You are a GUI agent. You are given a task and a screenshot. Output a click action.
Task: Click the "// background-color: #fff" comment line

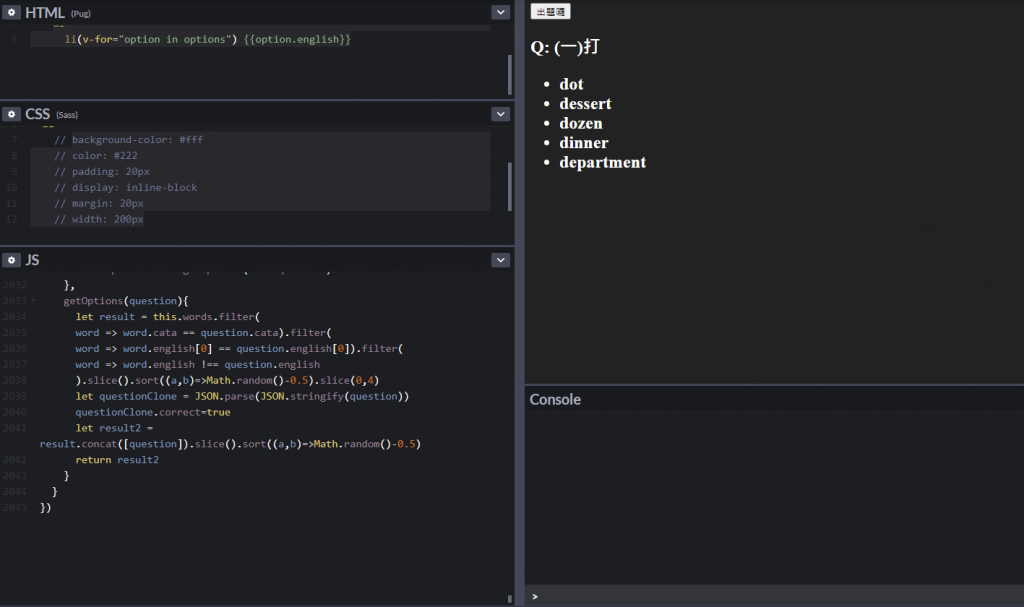(129, 140)
